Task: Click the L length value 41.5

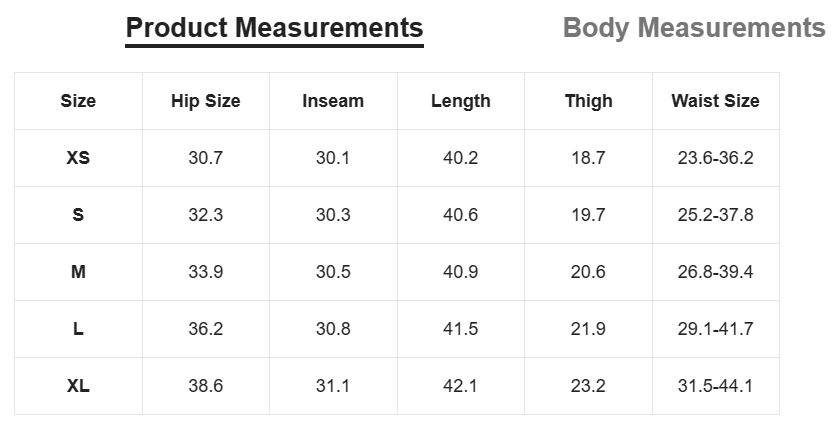Action: pyautogui.click(x=461, y=329)
